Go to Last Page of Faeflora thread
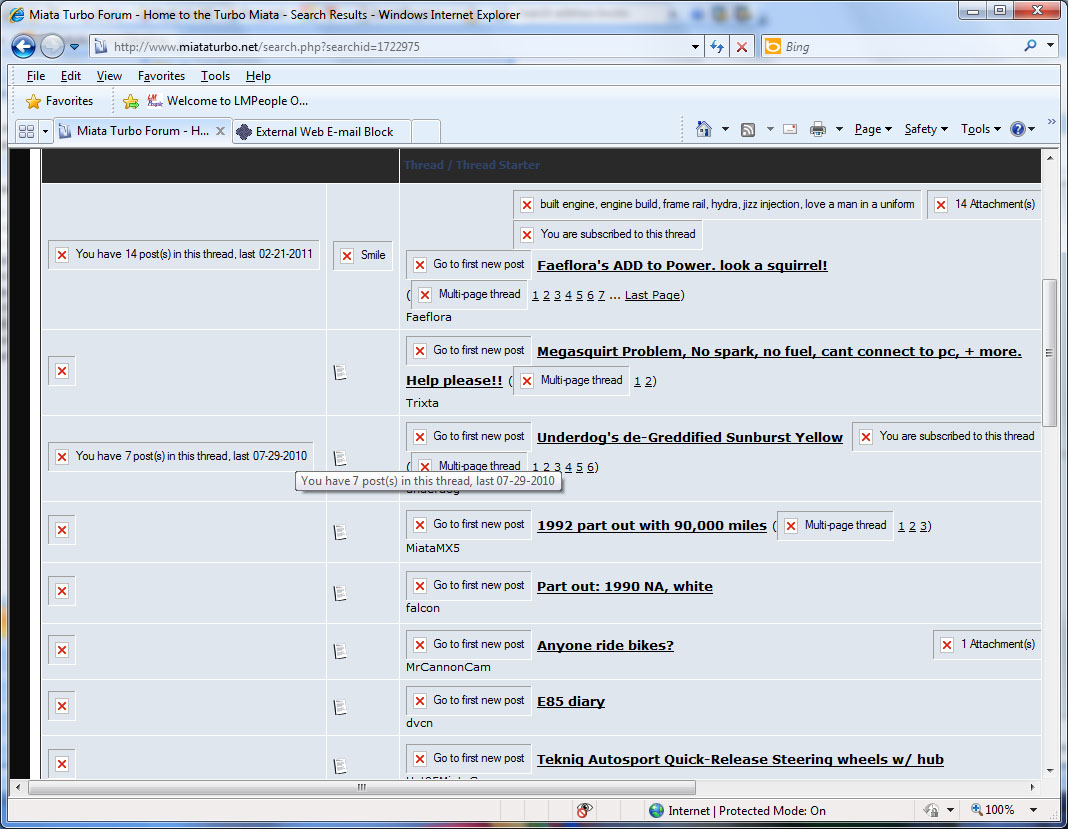Screen dimensions: 1068x829 [652, 295]
